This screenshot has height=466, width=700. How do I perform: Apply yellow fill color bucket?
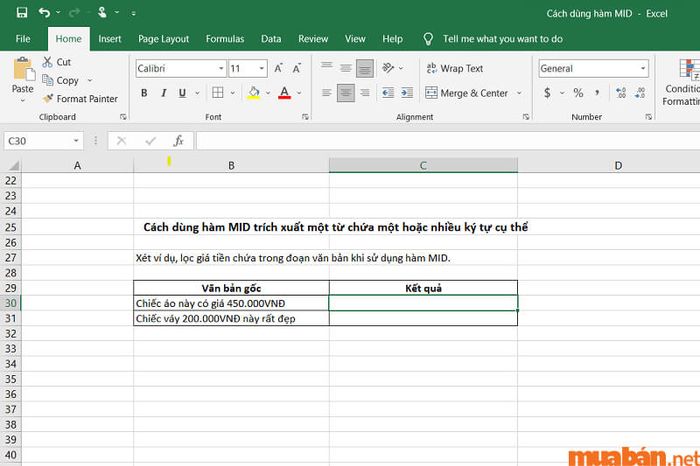(x=254, y=93)
